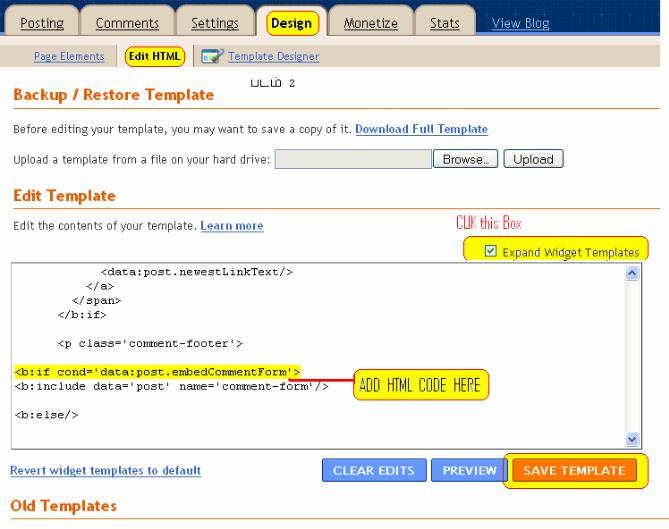
Task: Click the Template Designer icon
Action: click(212, 56)
